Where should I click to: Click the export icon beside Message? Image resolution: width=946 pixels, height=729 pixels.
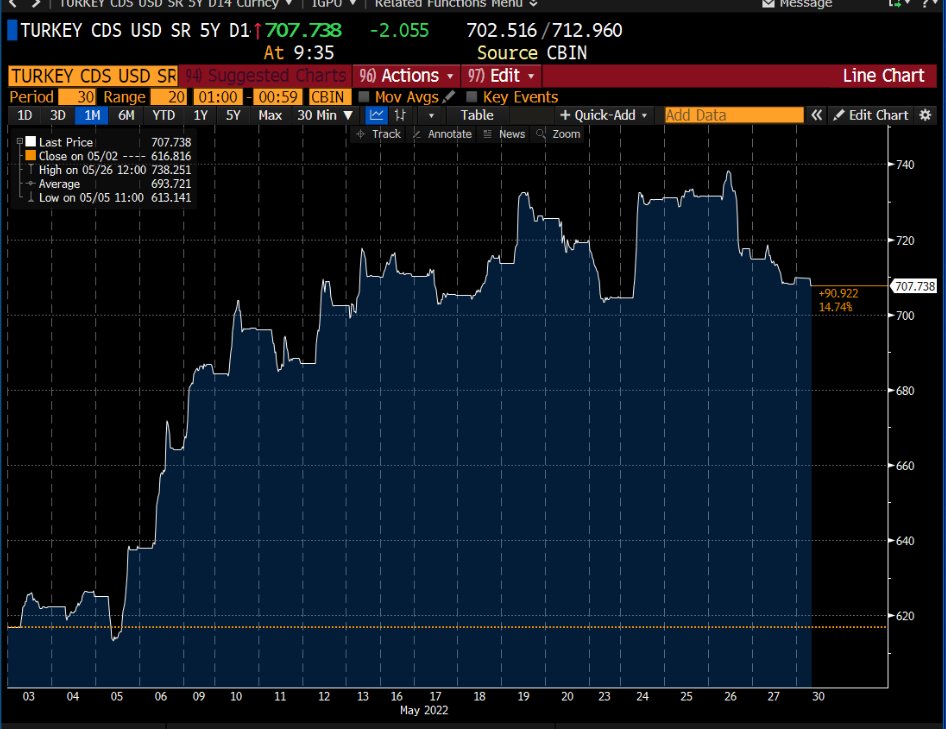[x=897, y=4]
